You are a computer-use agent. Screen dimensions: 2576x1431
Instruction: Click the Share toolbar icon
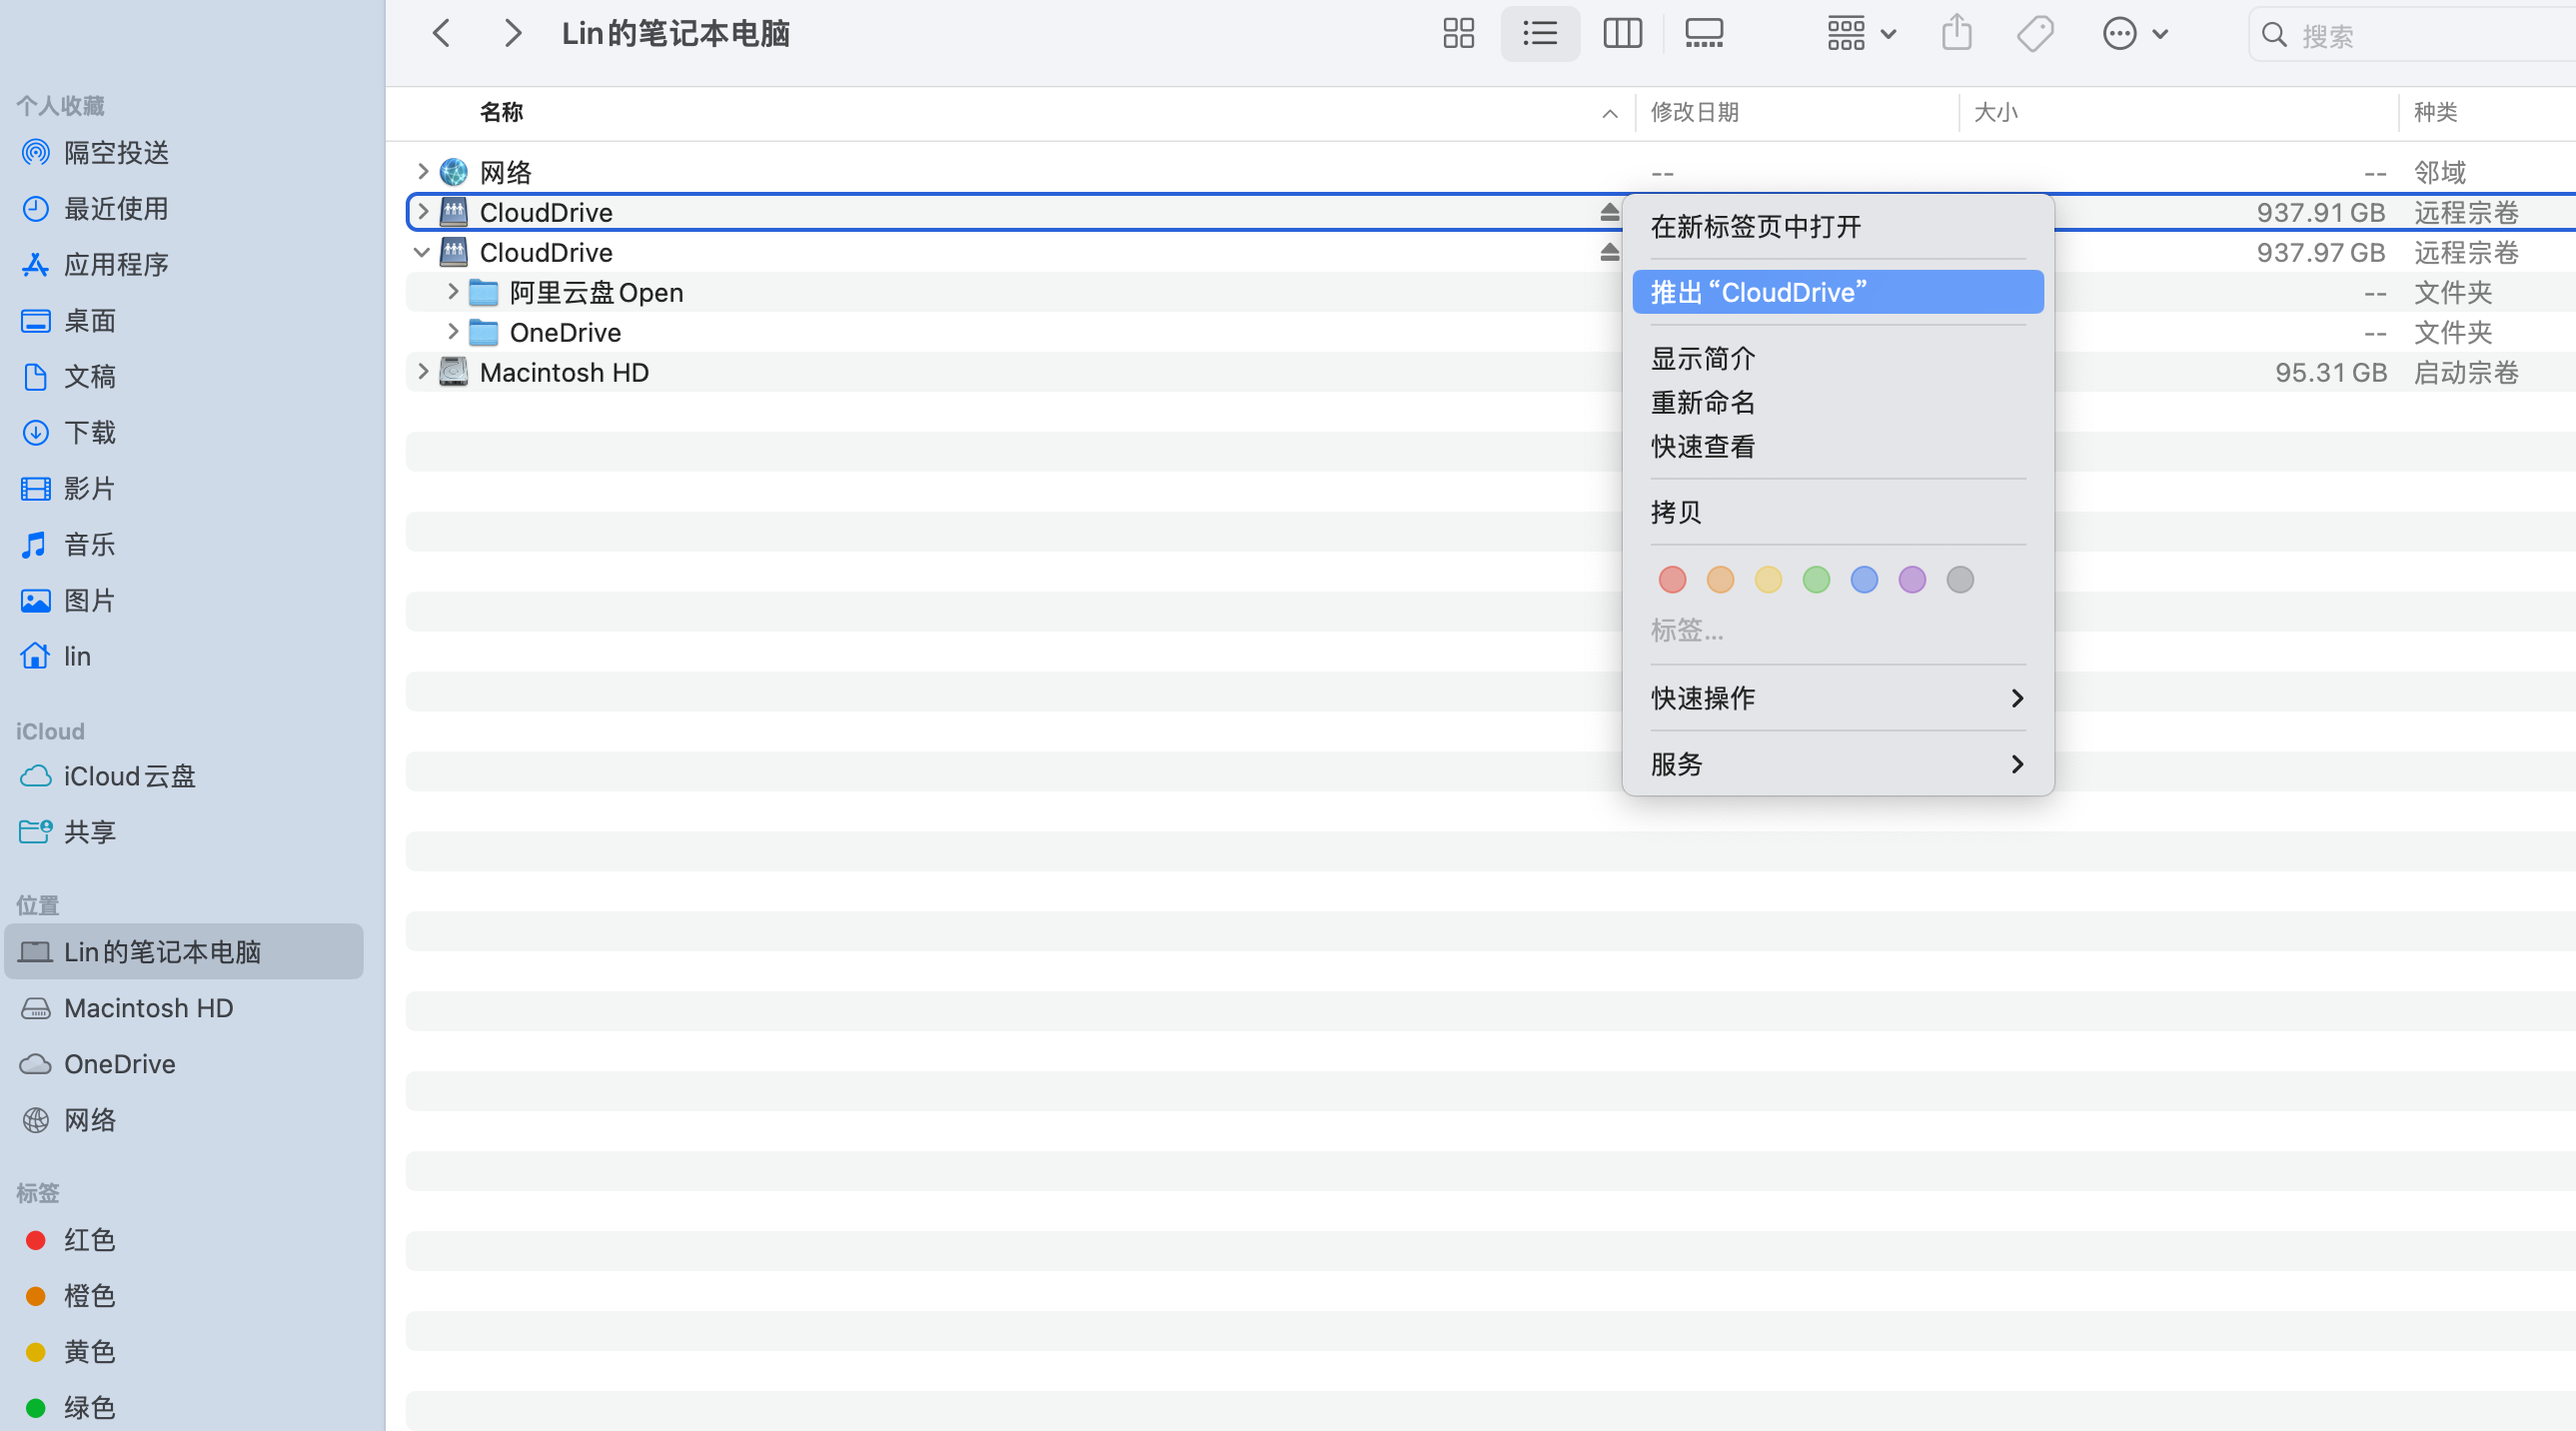(x=1956, y=34)
